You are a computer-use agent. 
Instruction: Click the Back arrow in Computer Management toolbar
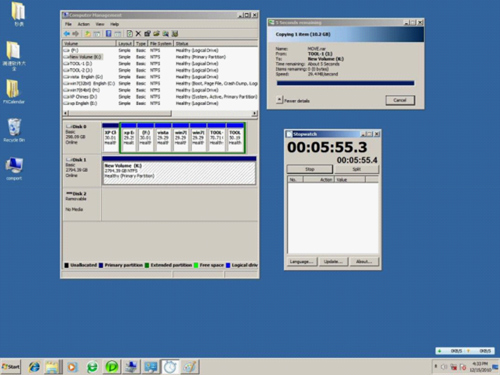click(67, 34)
